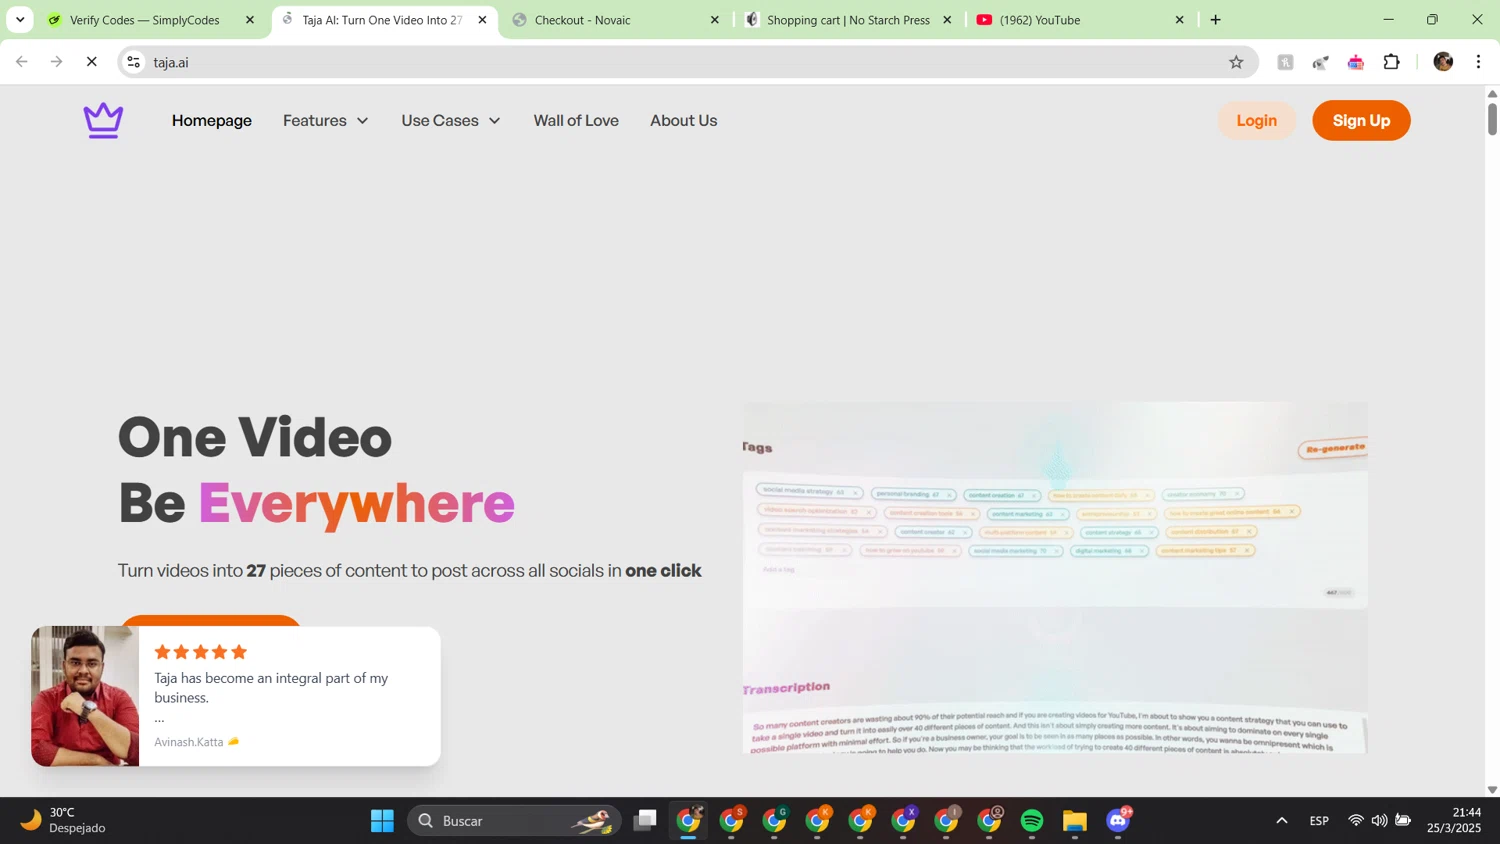The height and width of the screenshot is (844, 1500).
Task: Click the Taja crown logo
Action: click(103, 121)
